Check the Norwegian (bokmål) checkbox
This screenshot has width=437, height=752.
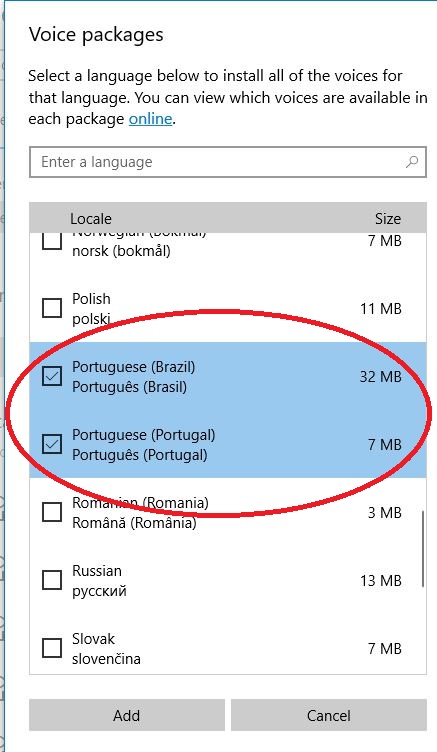pos(52,241)
